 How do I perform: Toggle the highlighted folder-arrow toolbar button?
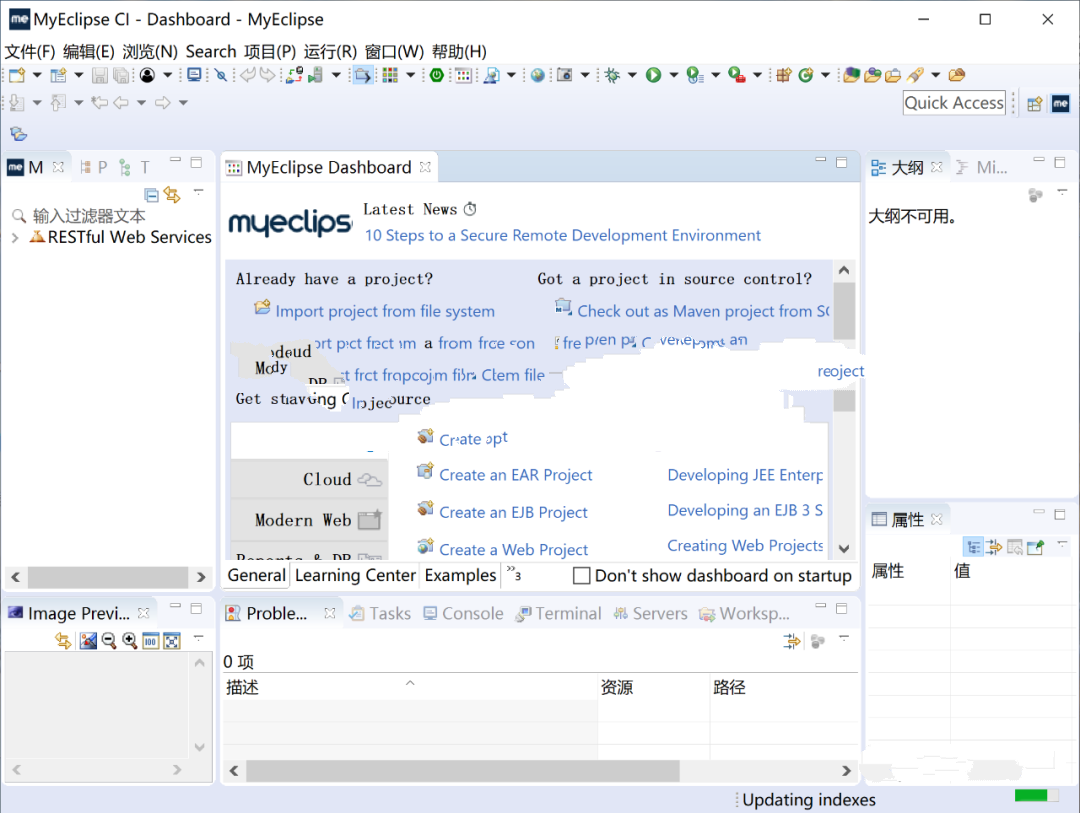(362, 75)
